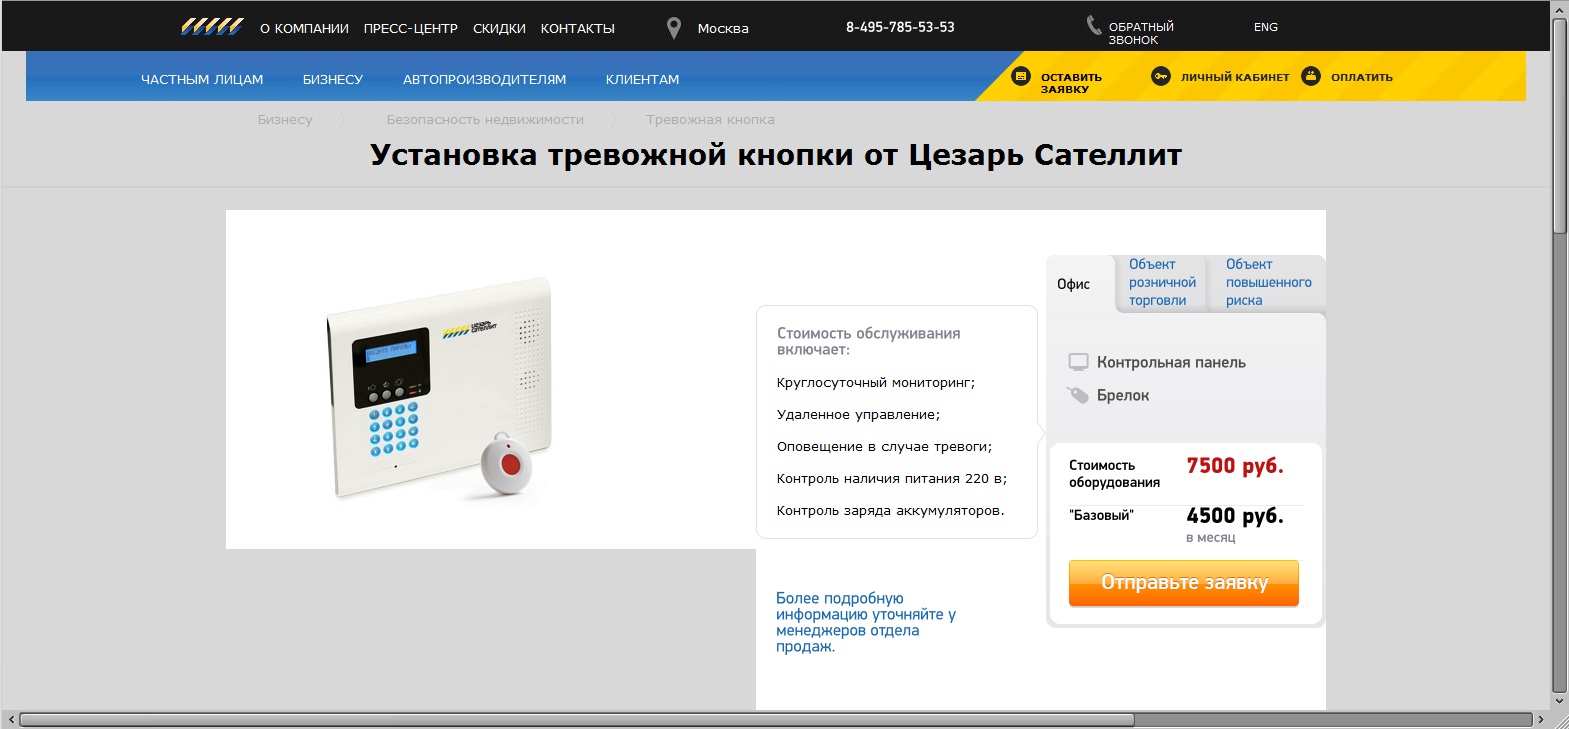This screenshot has height=729, width=1569.
Task: Click the key icon for Личный кабинет
Action: [1161, 76]
